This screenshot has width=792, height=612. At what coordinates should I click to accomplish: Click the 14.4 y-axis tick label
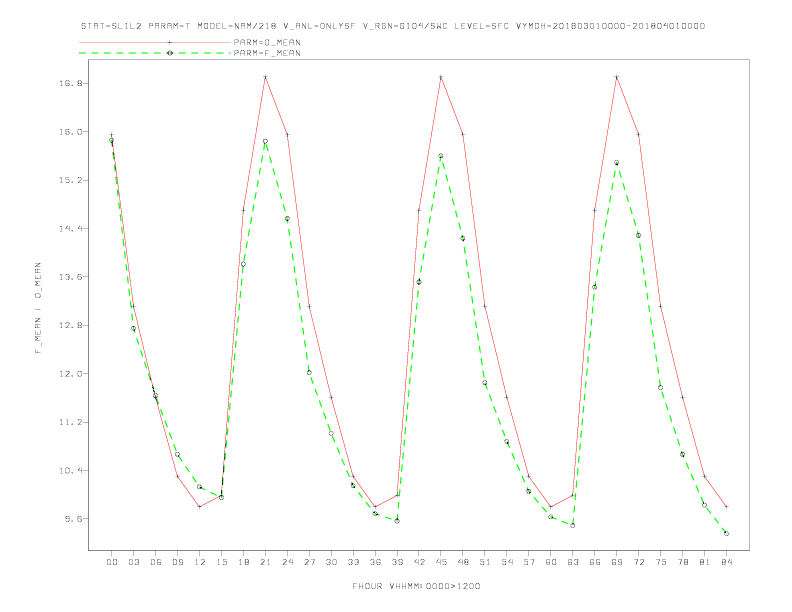tap(70, 229)
